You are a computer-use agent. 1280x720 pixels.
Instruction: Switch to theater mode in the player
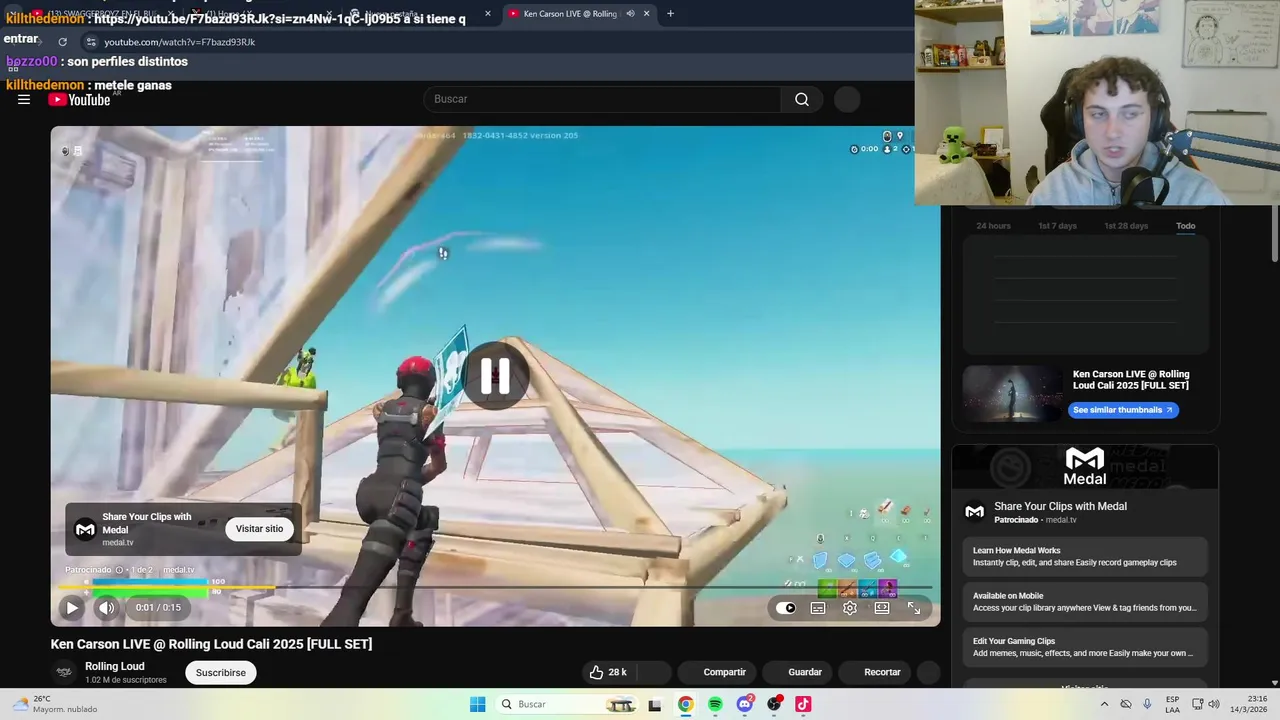(882, 607)
